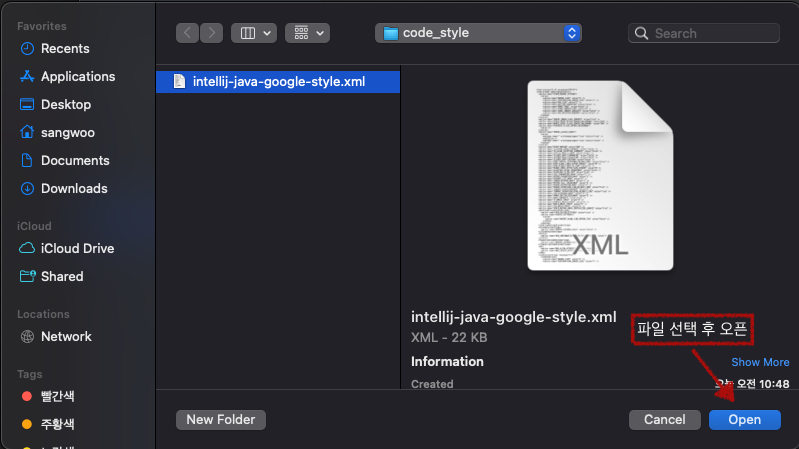
Task: Click the XML - 22 KB file info text
Action: coord(449,337)
